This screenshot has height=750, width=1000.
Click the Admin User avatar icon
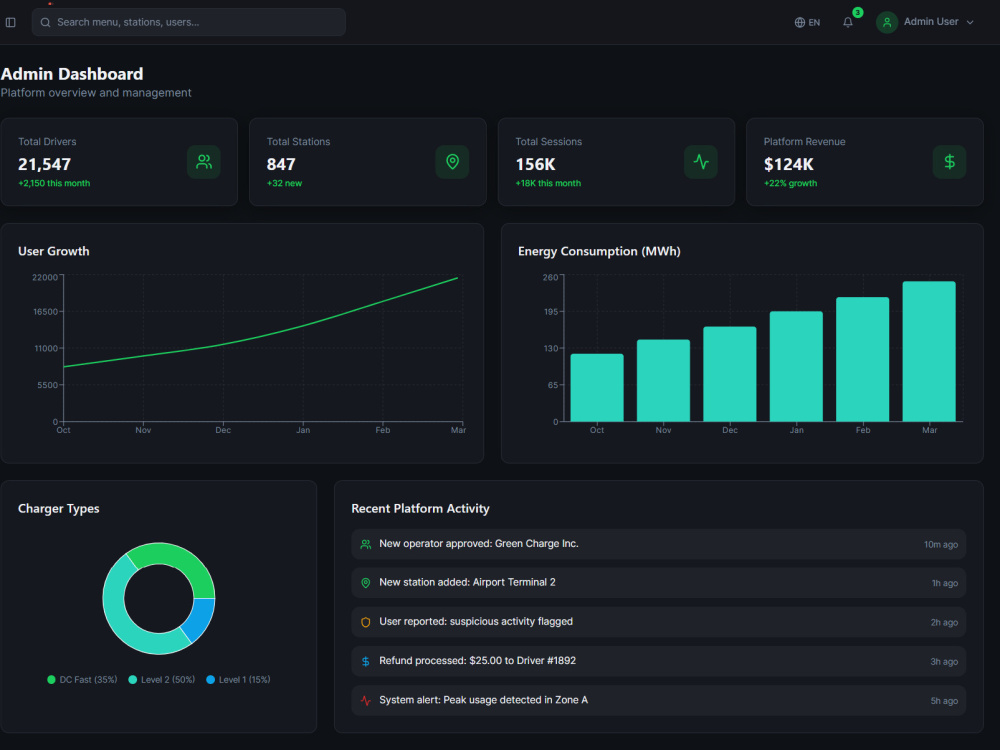[886, 22]
